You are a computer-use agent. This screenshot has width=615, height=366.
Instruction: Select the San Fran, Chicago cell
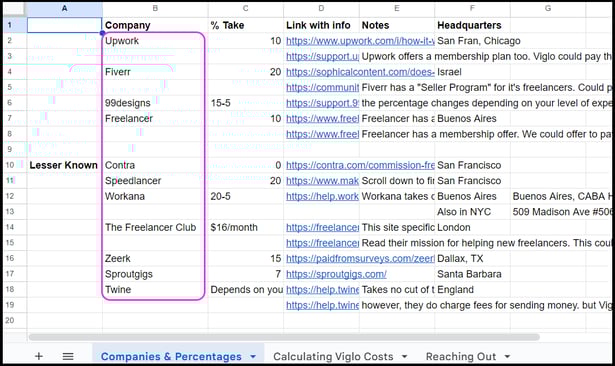coord(472,41)
